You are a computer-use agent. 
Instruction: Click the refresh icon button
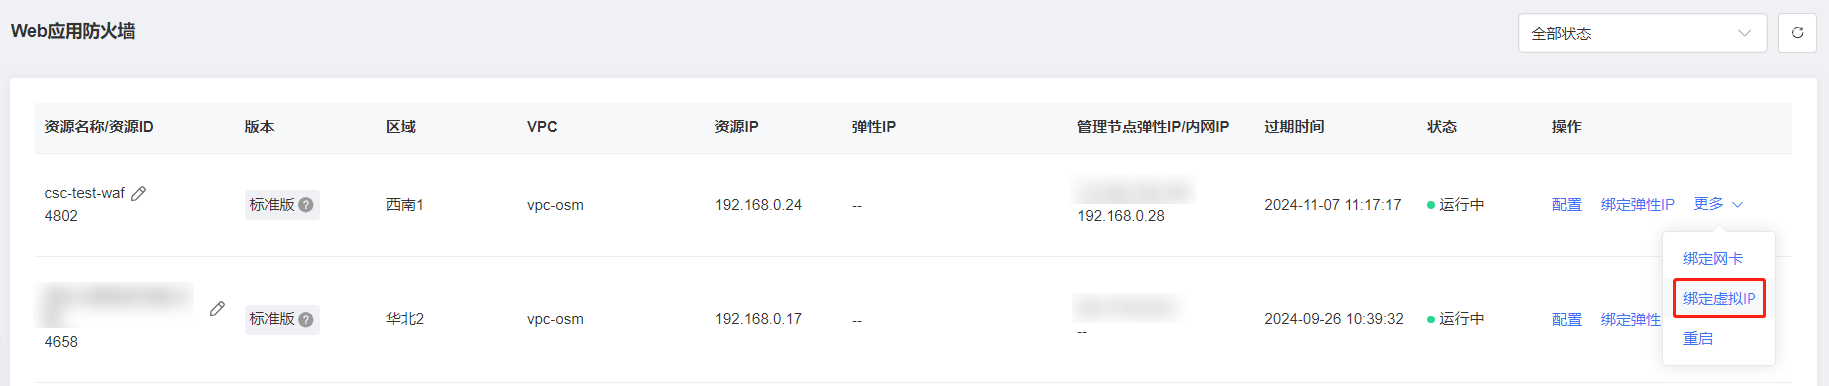click(1797, 33)
